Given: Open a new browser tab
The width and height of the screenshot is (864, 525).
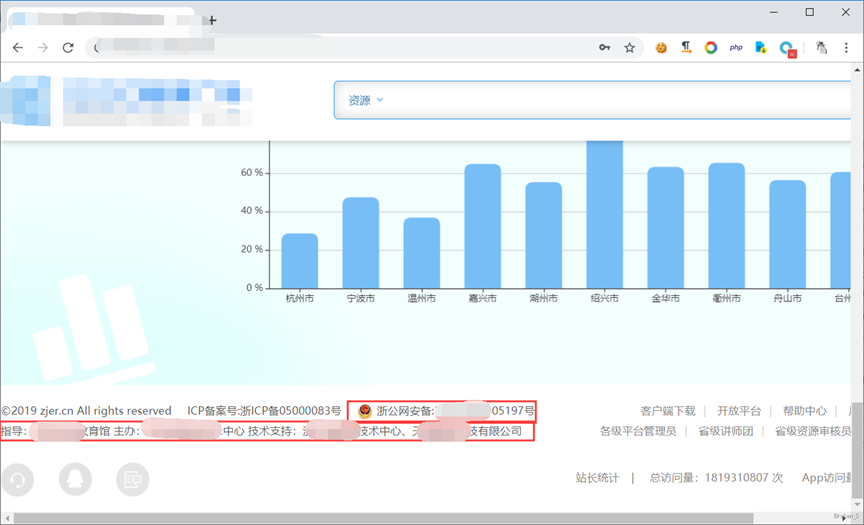Looking at the screenshot, I should click(x=212, y=20).
